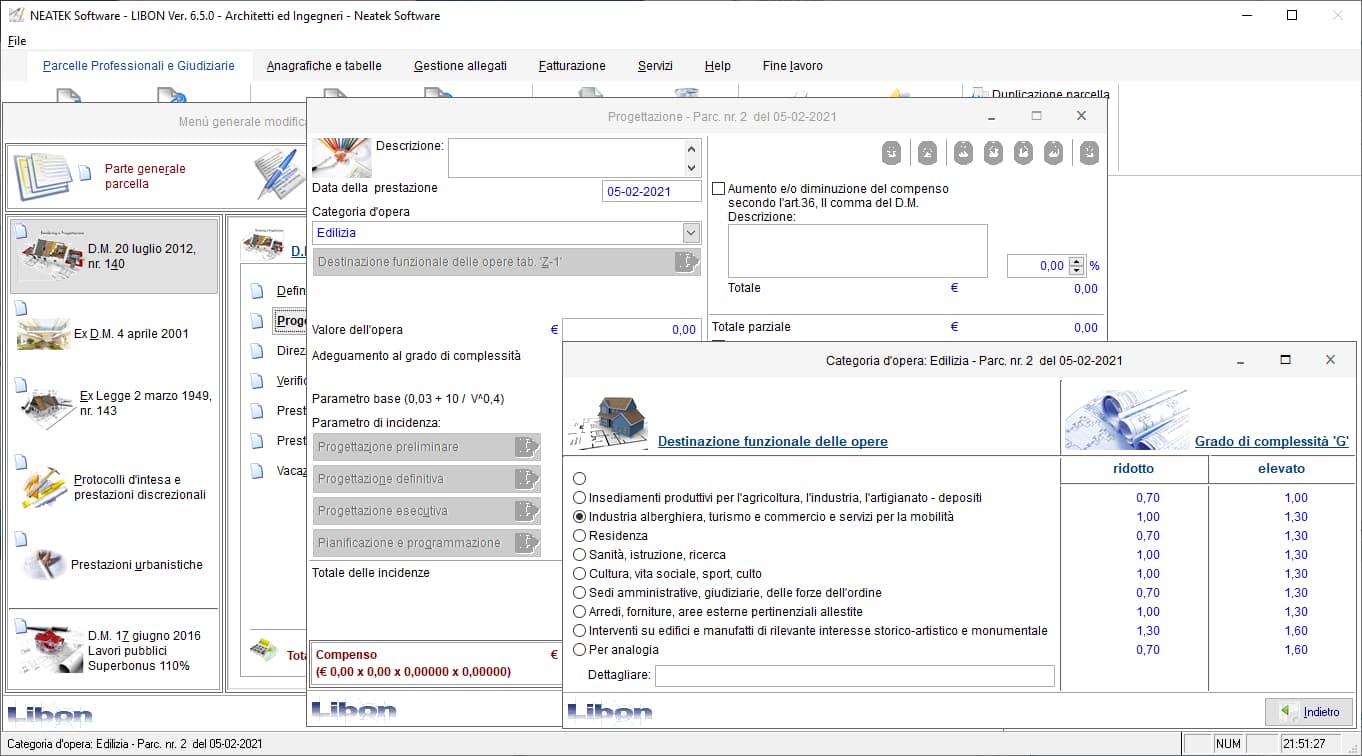1362x756 pixels.
Task: Click the NEATEK app icon in the title bar
Action: pos(16,15)
